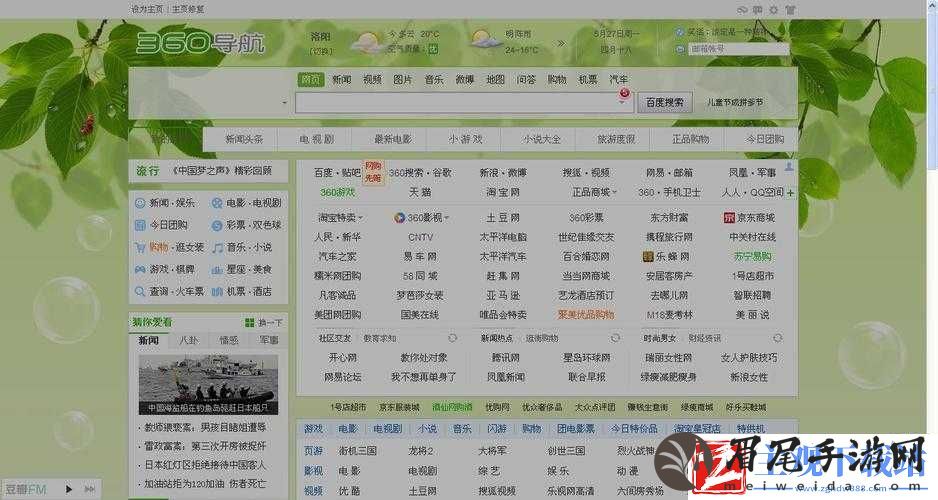This screenshot has width=938, height=500.
Task: Expand the search engine dropdown left of search box
Action: (x=284, y=103)
